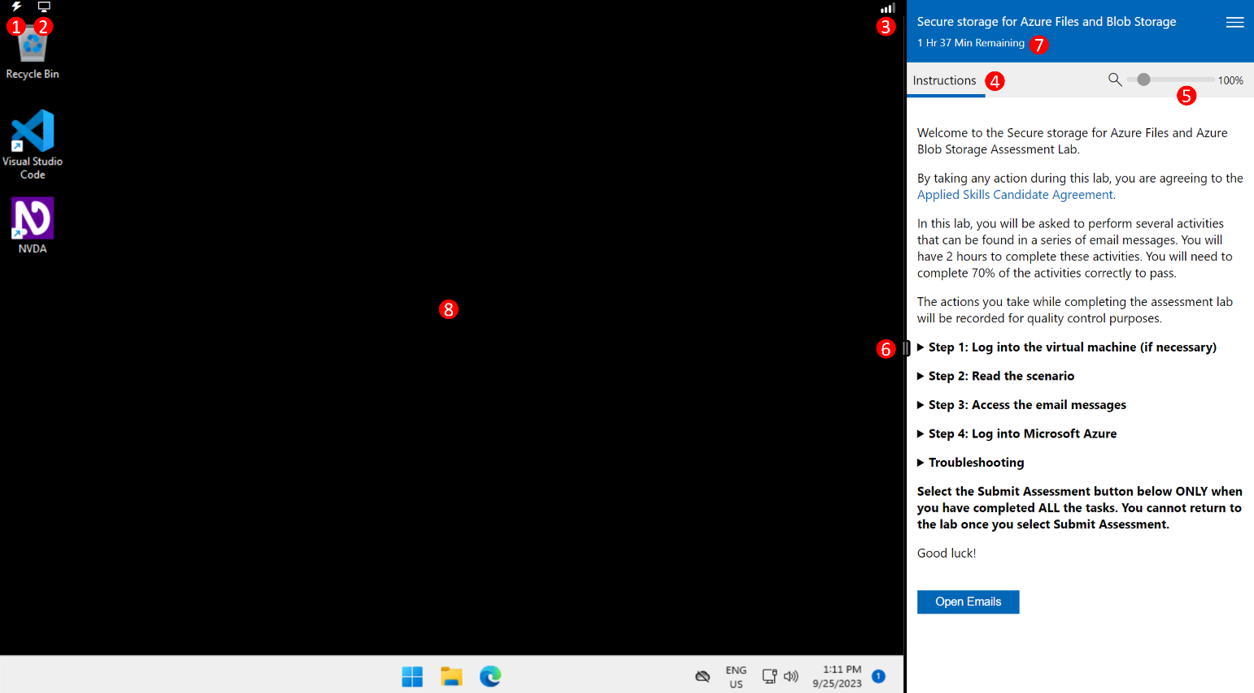1254x693 pixels.
Task: Click the split pane handle
Action: pyautogui.click(x=906, y=348)
